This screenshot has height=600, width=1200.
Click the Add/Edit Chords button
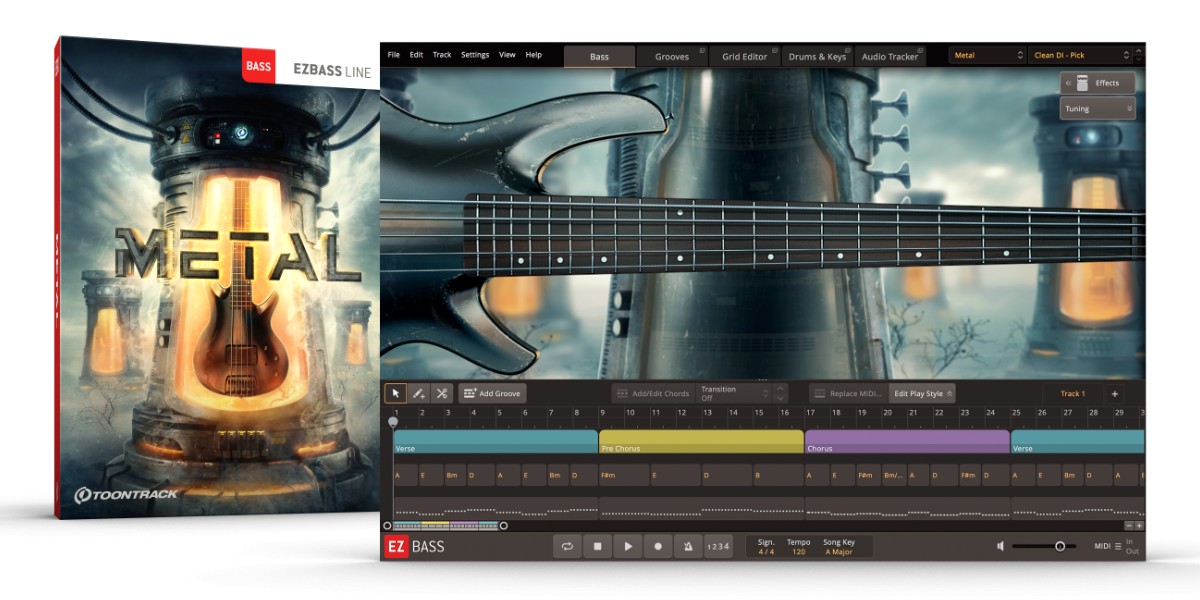click(x=652, y=394)
